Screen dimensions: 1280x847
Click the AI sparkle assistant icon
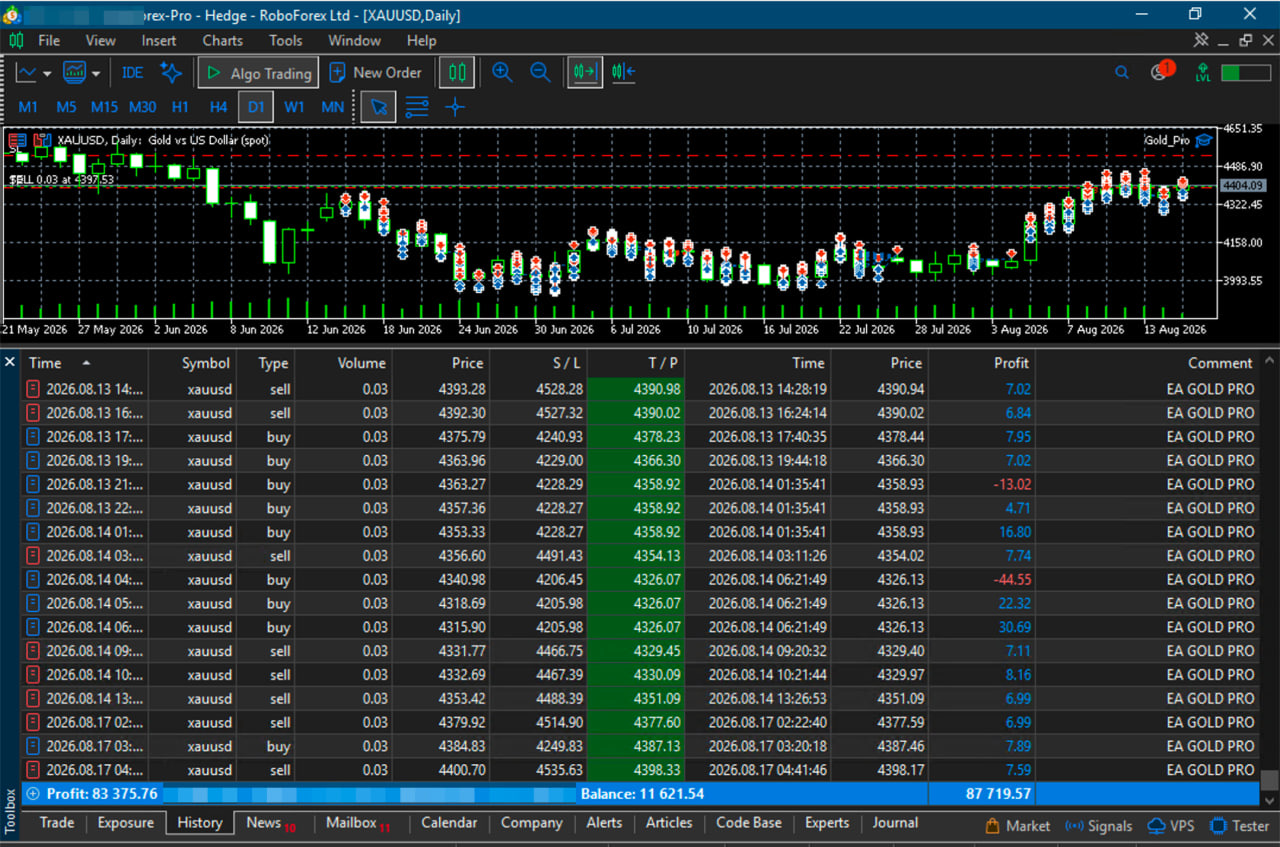point(172,73)
